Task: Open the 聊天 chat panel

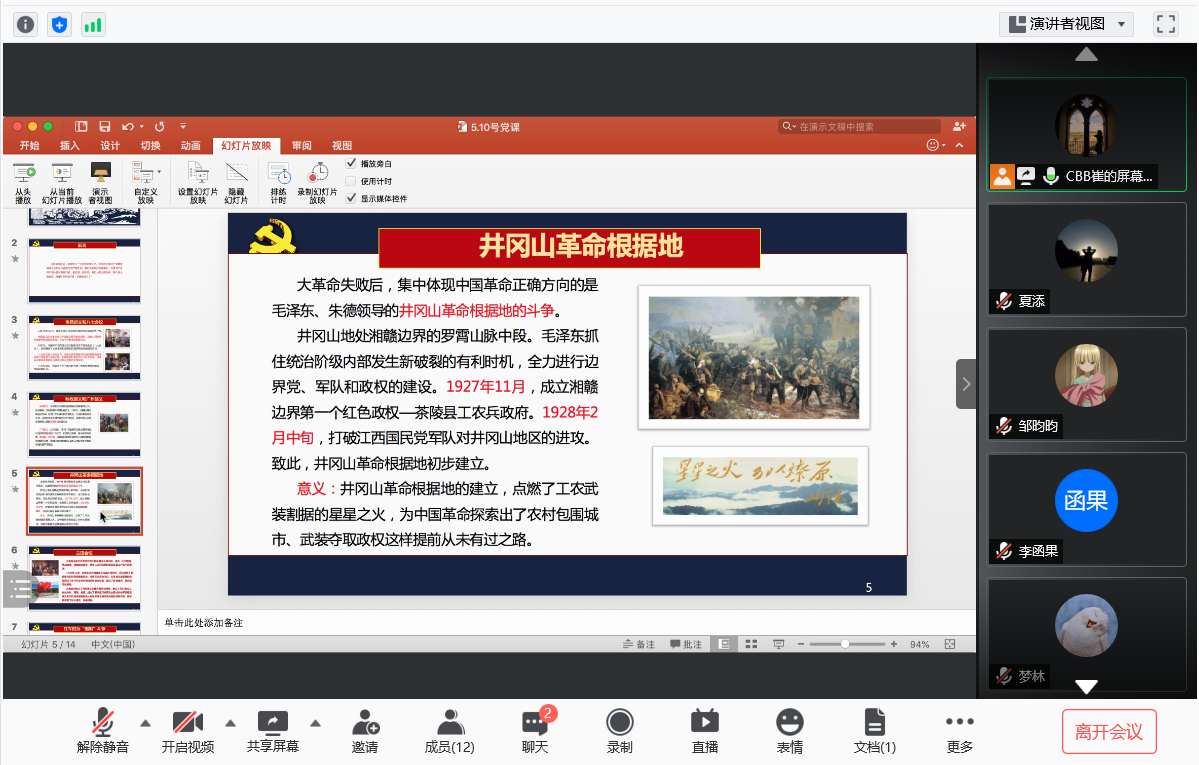Action: pyautogui.click(x=535, y=730)
